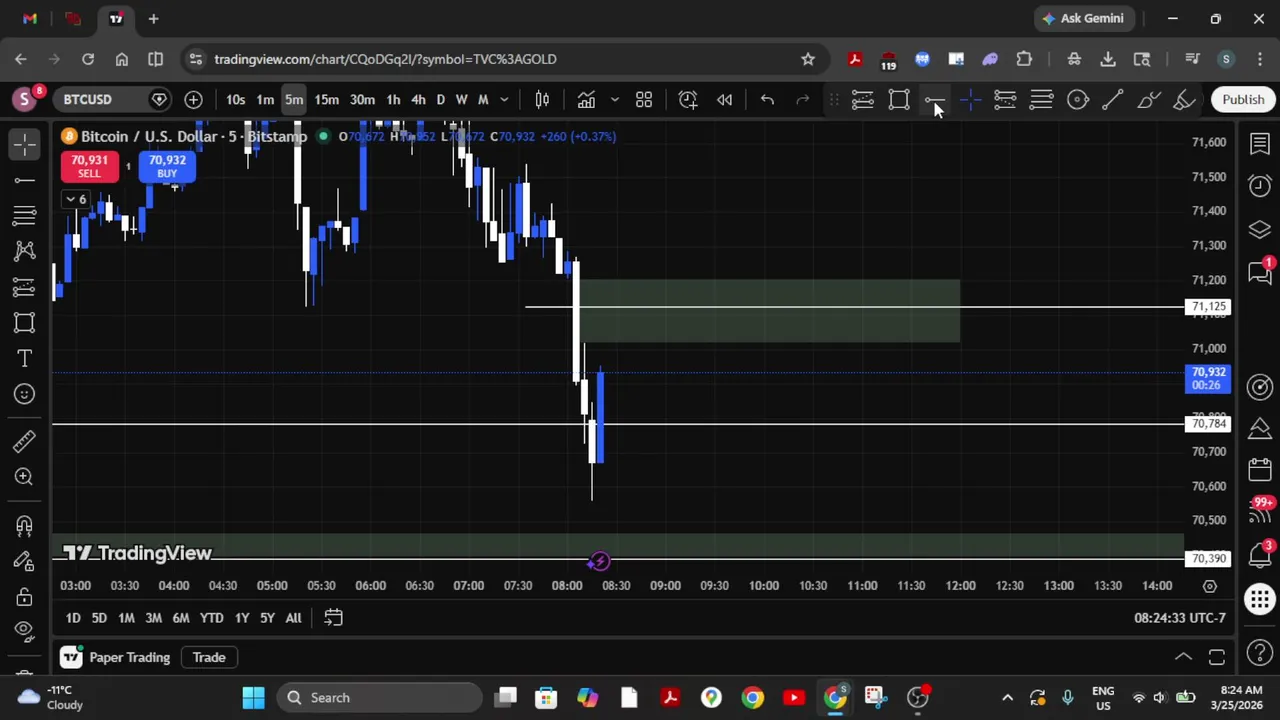Image resolution: width=1280 pixels, height=720 pixels.
Task: Maximize the bottom panel
Action: [x=1217, y=657]
